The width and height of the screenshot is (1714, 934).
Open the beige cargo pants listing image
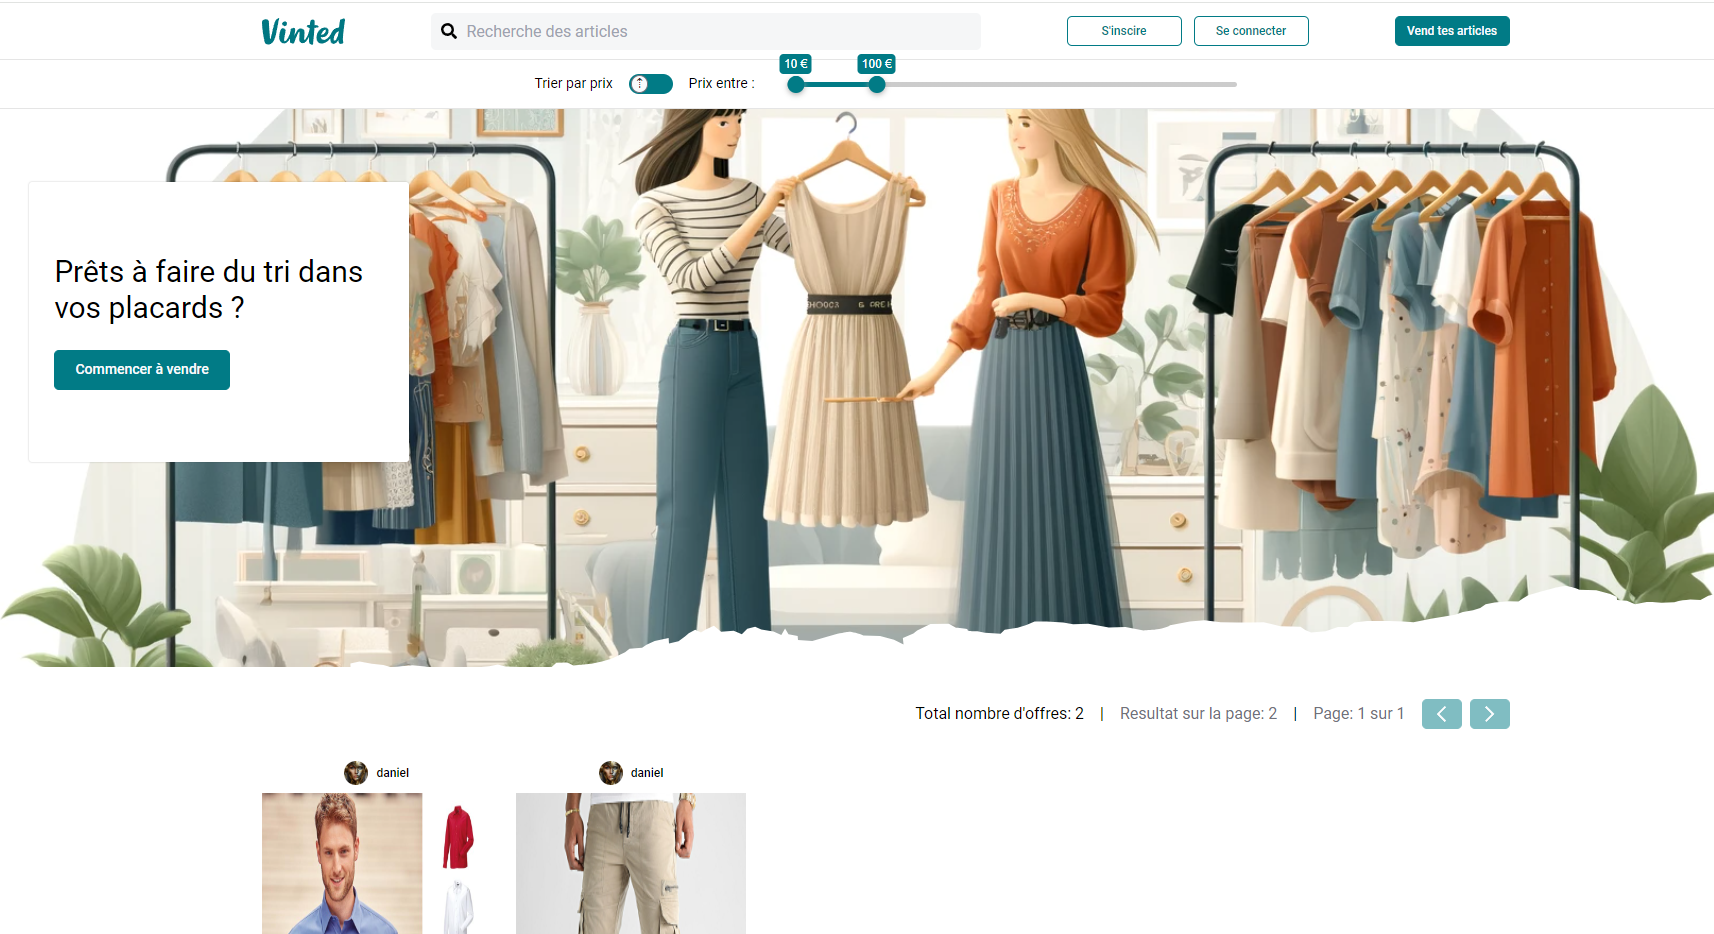coord(630,863)
